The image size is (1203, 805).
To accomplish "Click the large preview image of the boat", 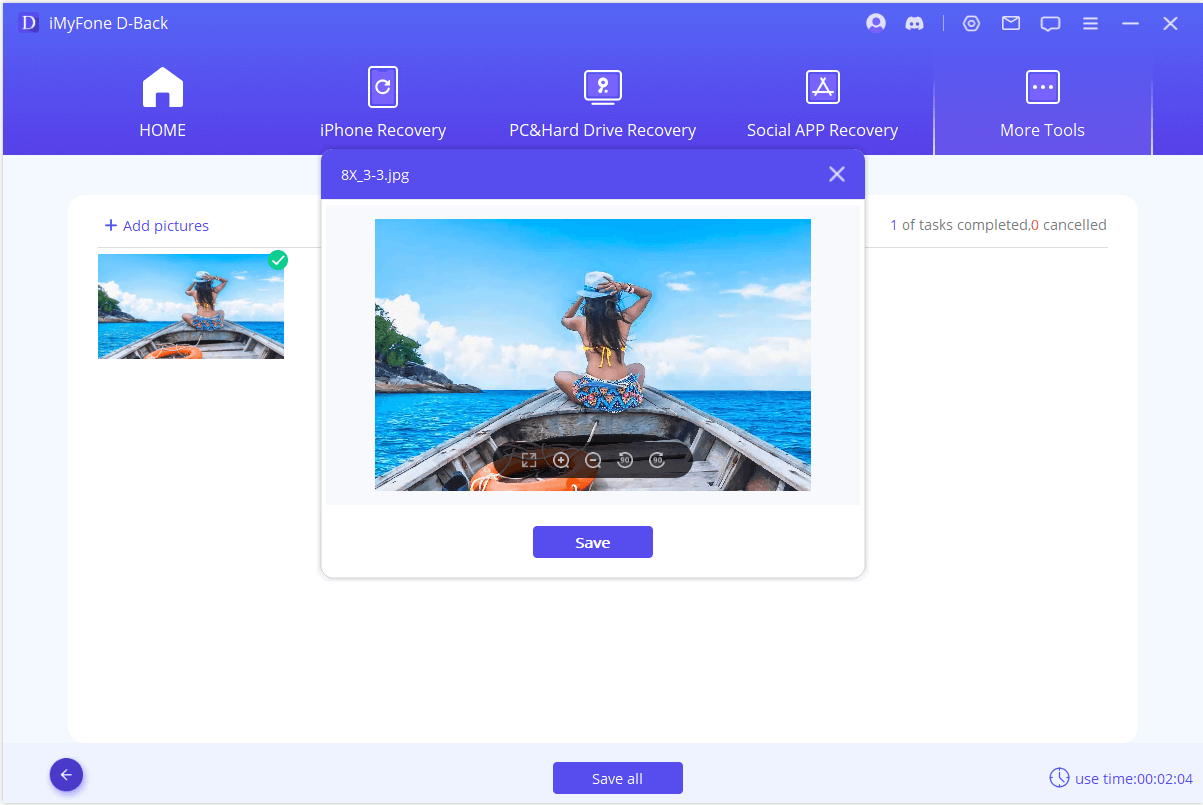I will [x=593, y=355].
